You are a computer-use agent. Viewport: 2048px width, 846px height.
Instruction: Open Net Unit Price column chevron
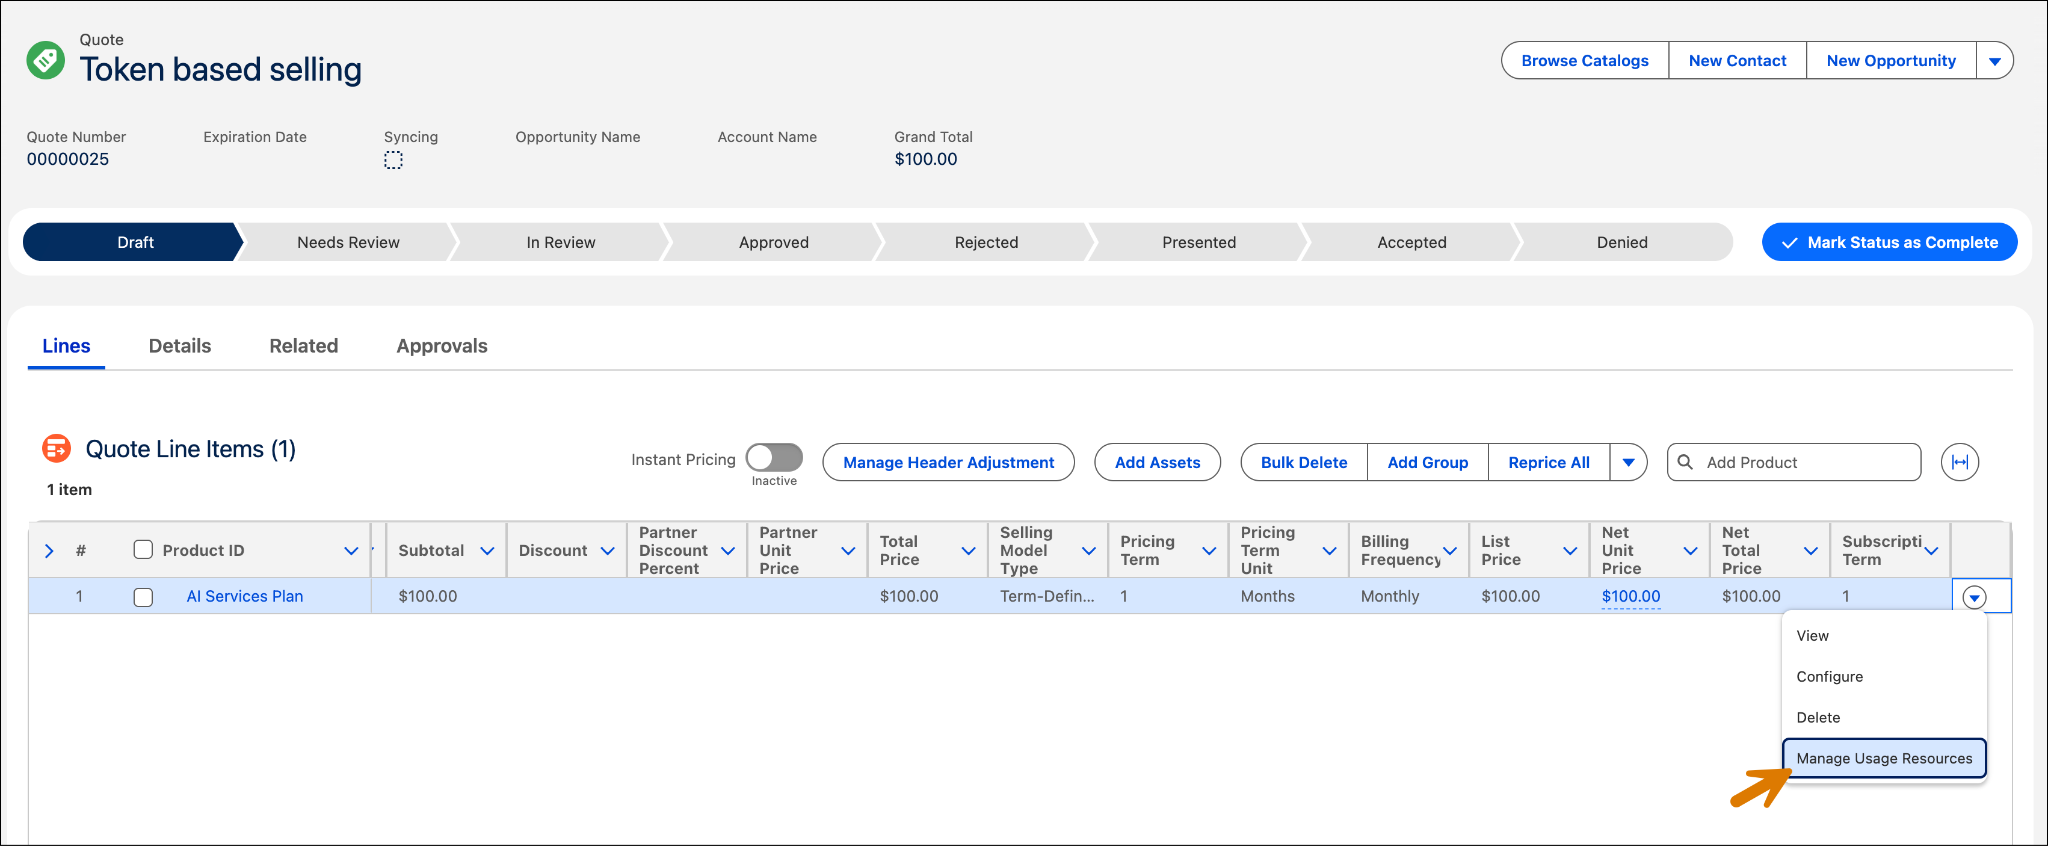[x=1690, y=550]
